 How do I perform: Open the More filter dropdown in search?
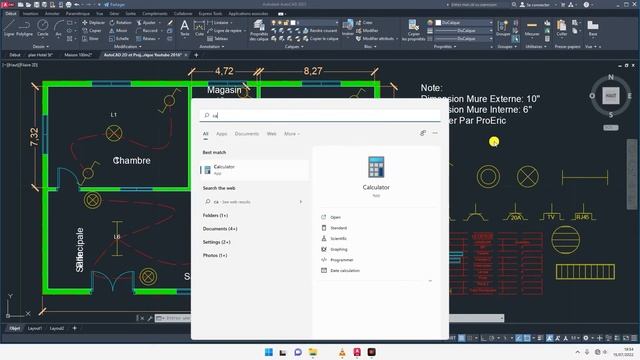292,133
